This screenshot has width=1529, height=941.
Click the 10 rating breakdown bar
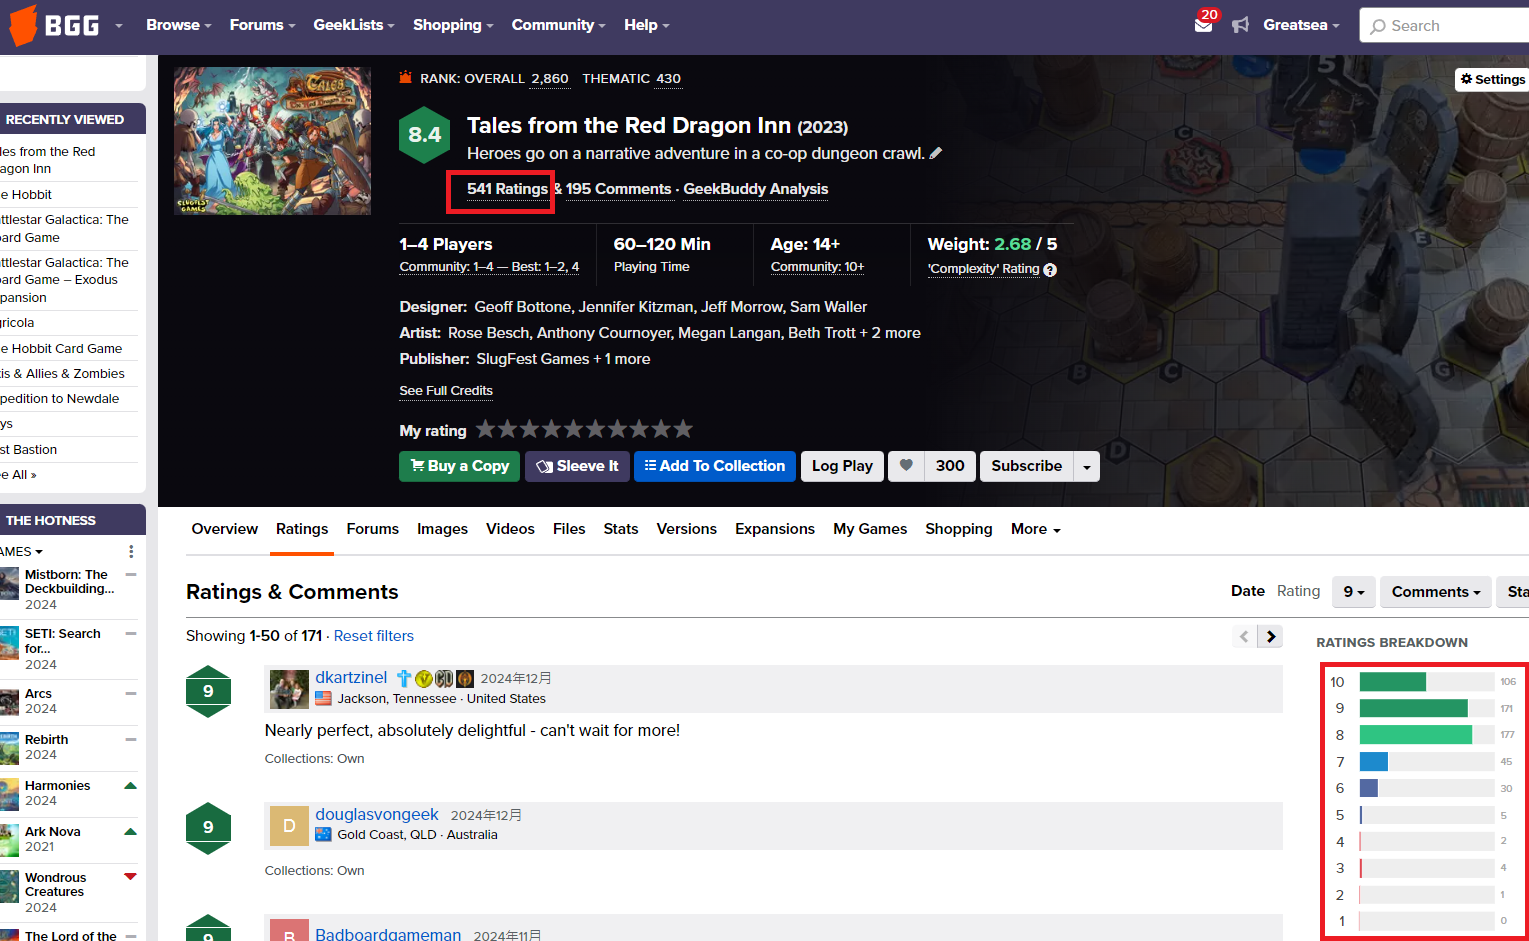[x=1427, y=682]
